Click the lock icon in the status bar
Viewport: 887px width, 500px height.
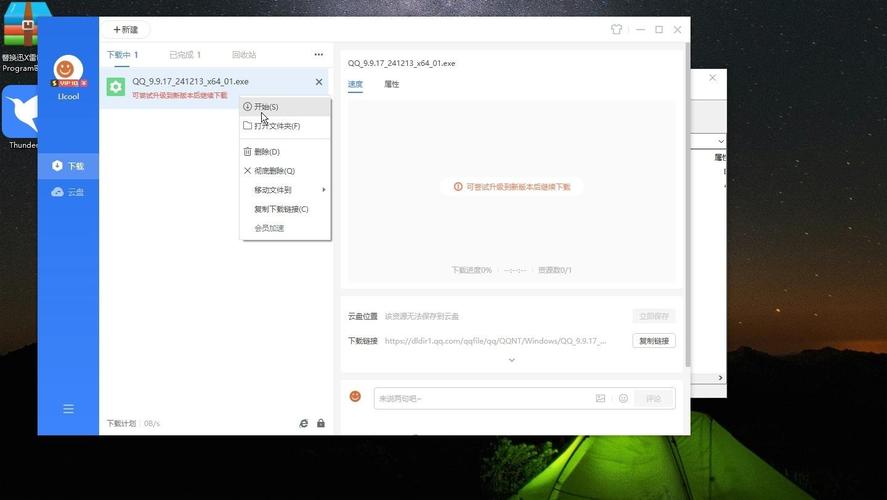(x=321, y=424)
